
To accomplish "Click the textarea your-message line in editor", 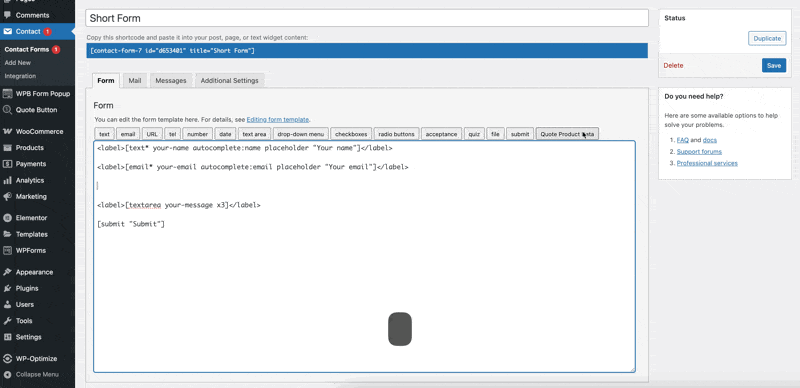I will tap(179, 205).
